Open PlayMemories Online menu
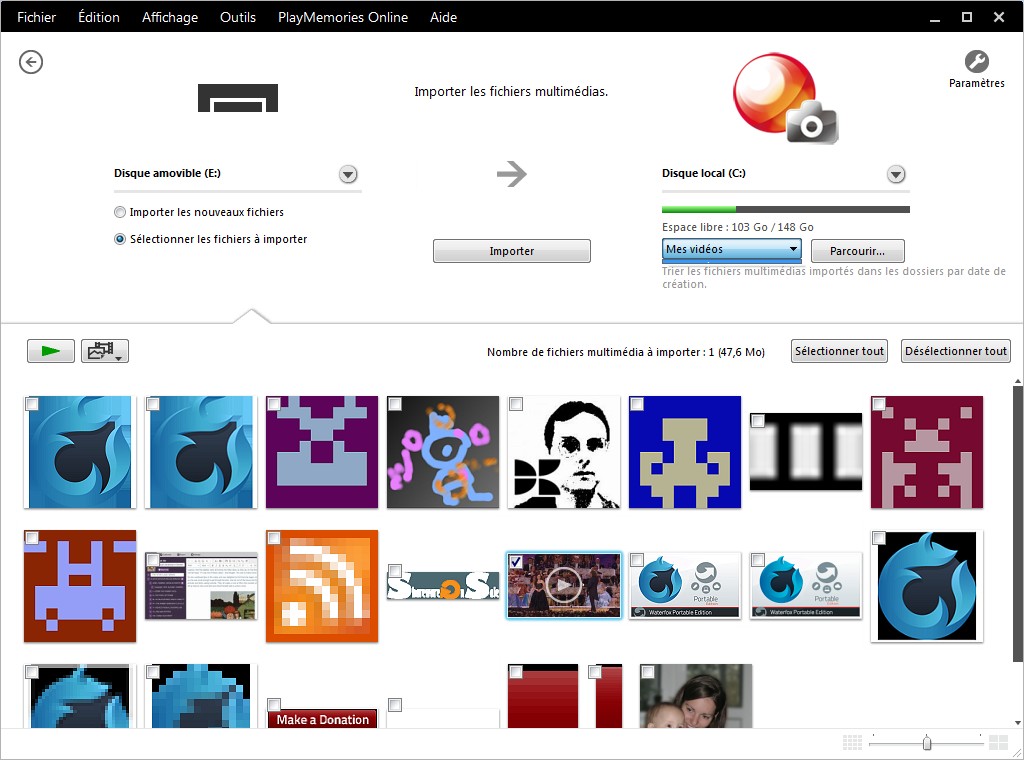Screen dimensions: 1024x760 click(x=343, y=17)
